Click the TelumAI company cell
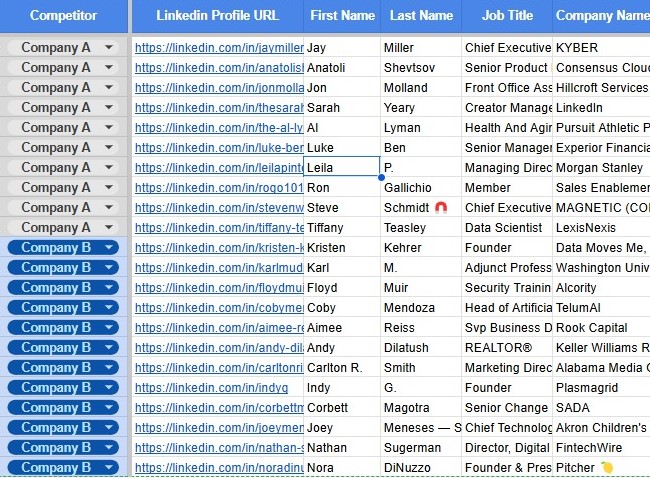 [601, 308]
